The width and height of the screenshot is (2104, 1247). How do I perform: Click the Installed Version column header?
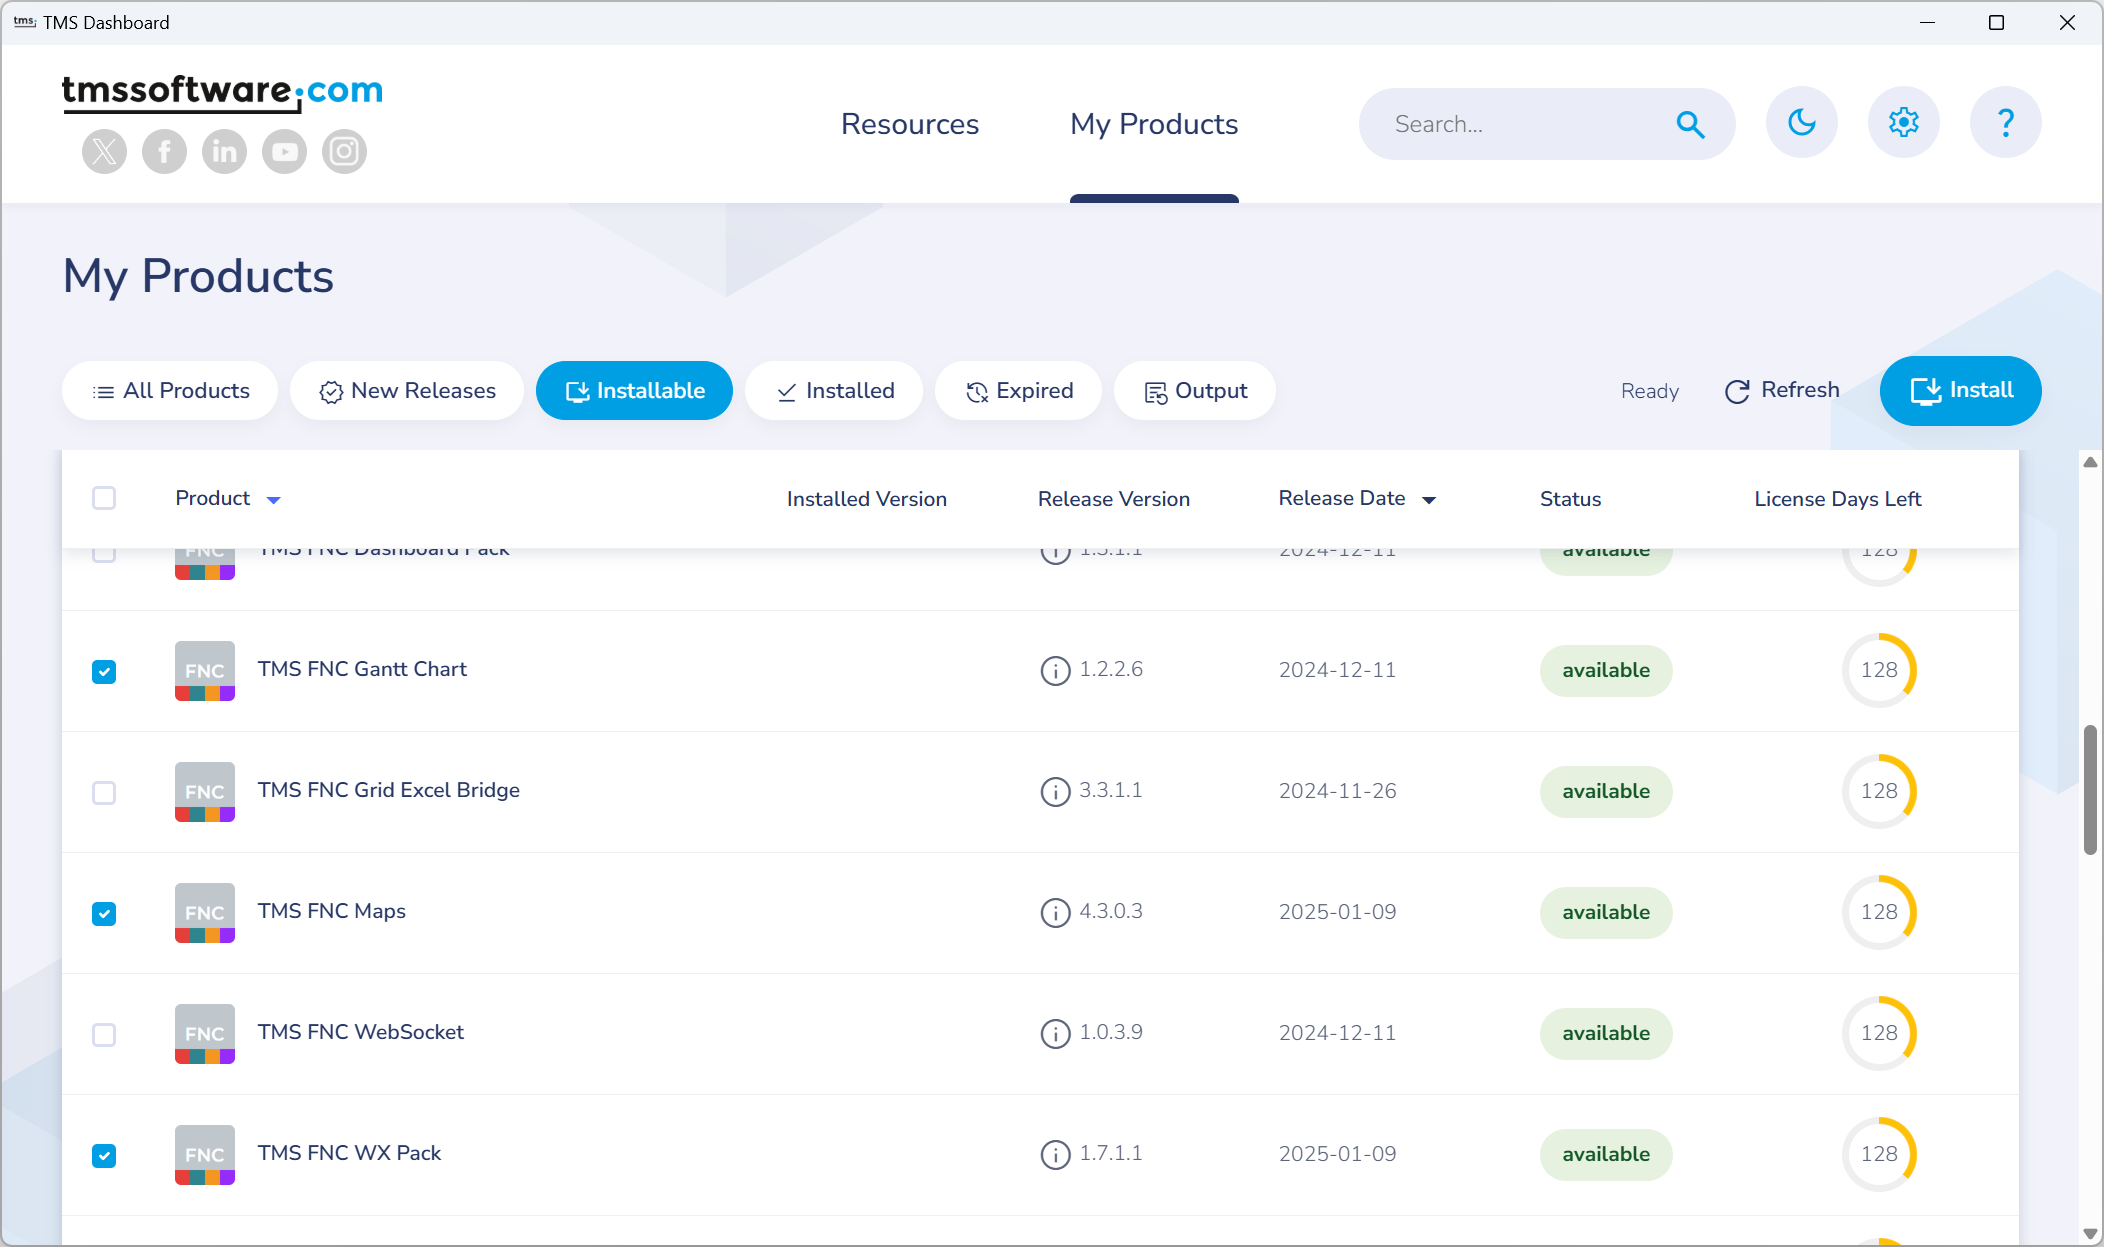pos(866,499)
